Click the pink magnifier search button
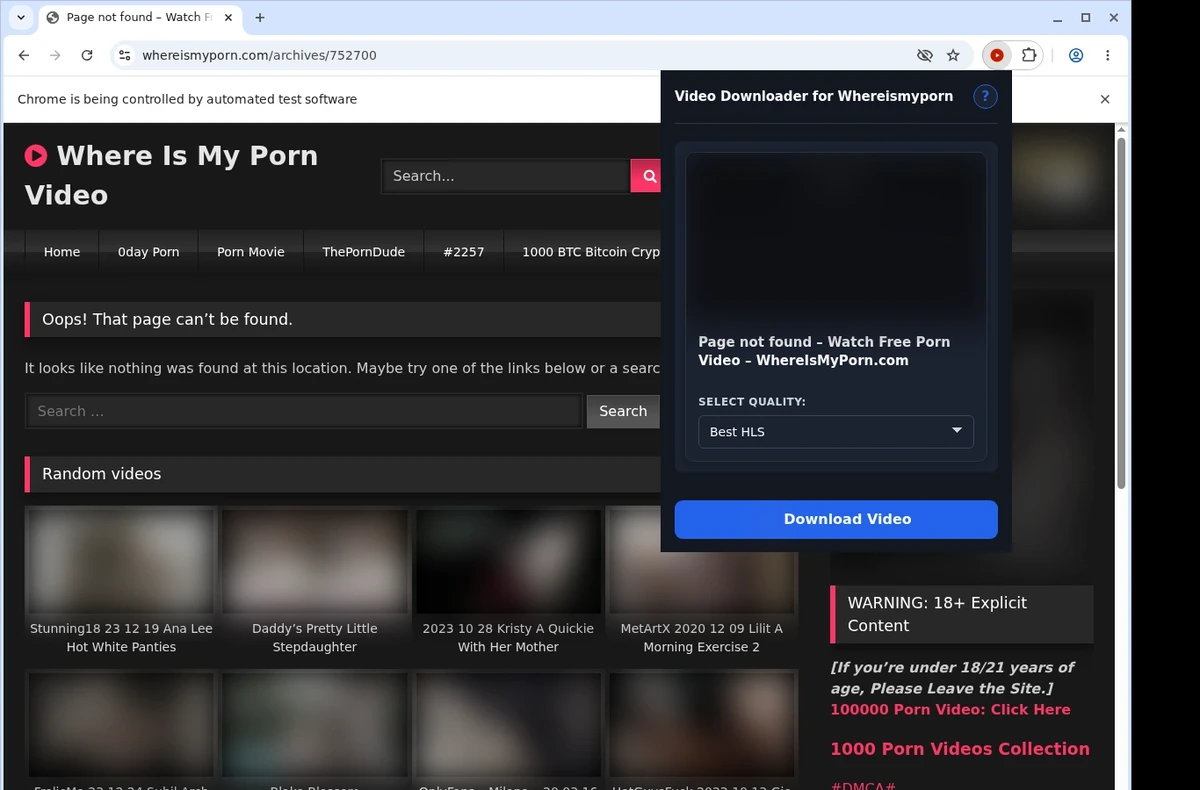The image size is (1200, 790). point(647,176)
